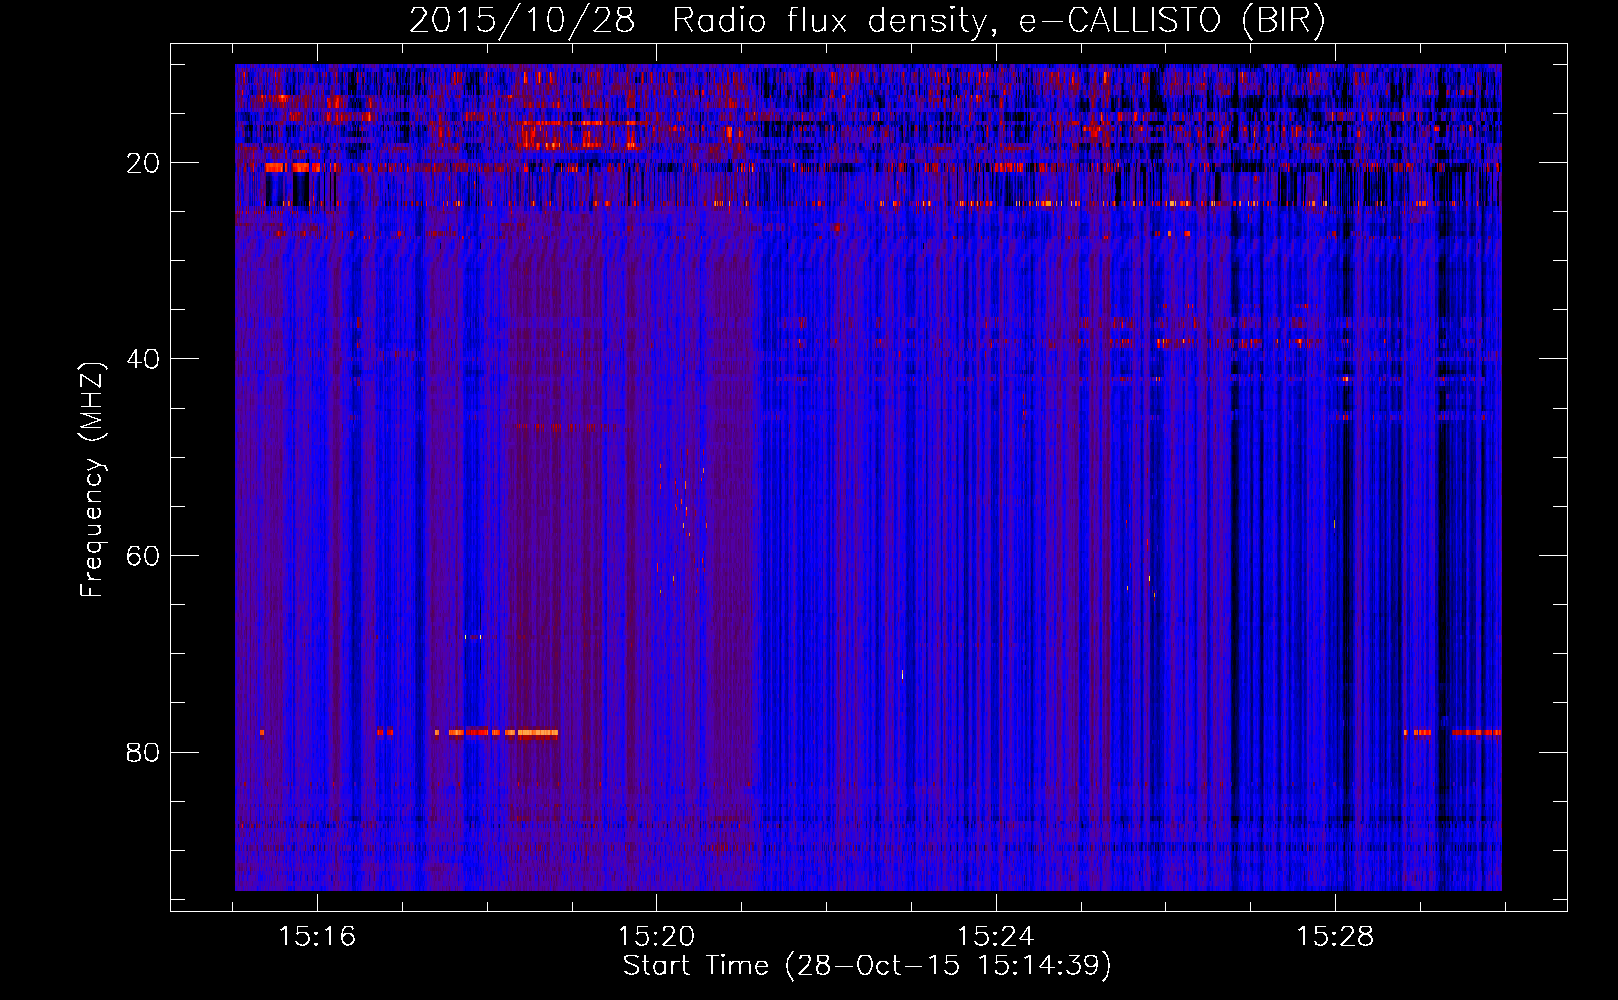Select the 15:16 time tick label
Image resolution: width=1618 pixels, height=1000 pixels.
(317, 937)
